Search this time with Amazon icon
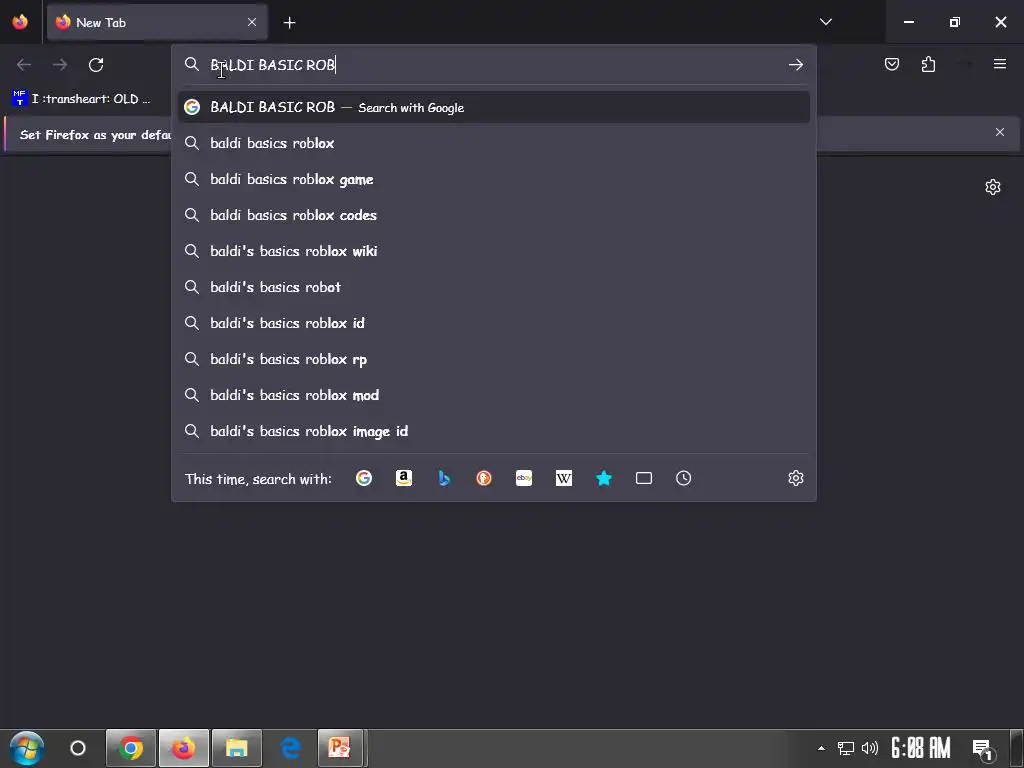The image size is (1024, 768). pos(404,478)
